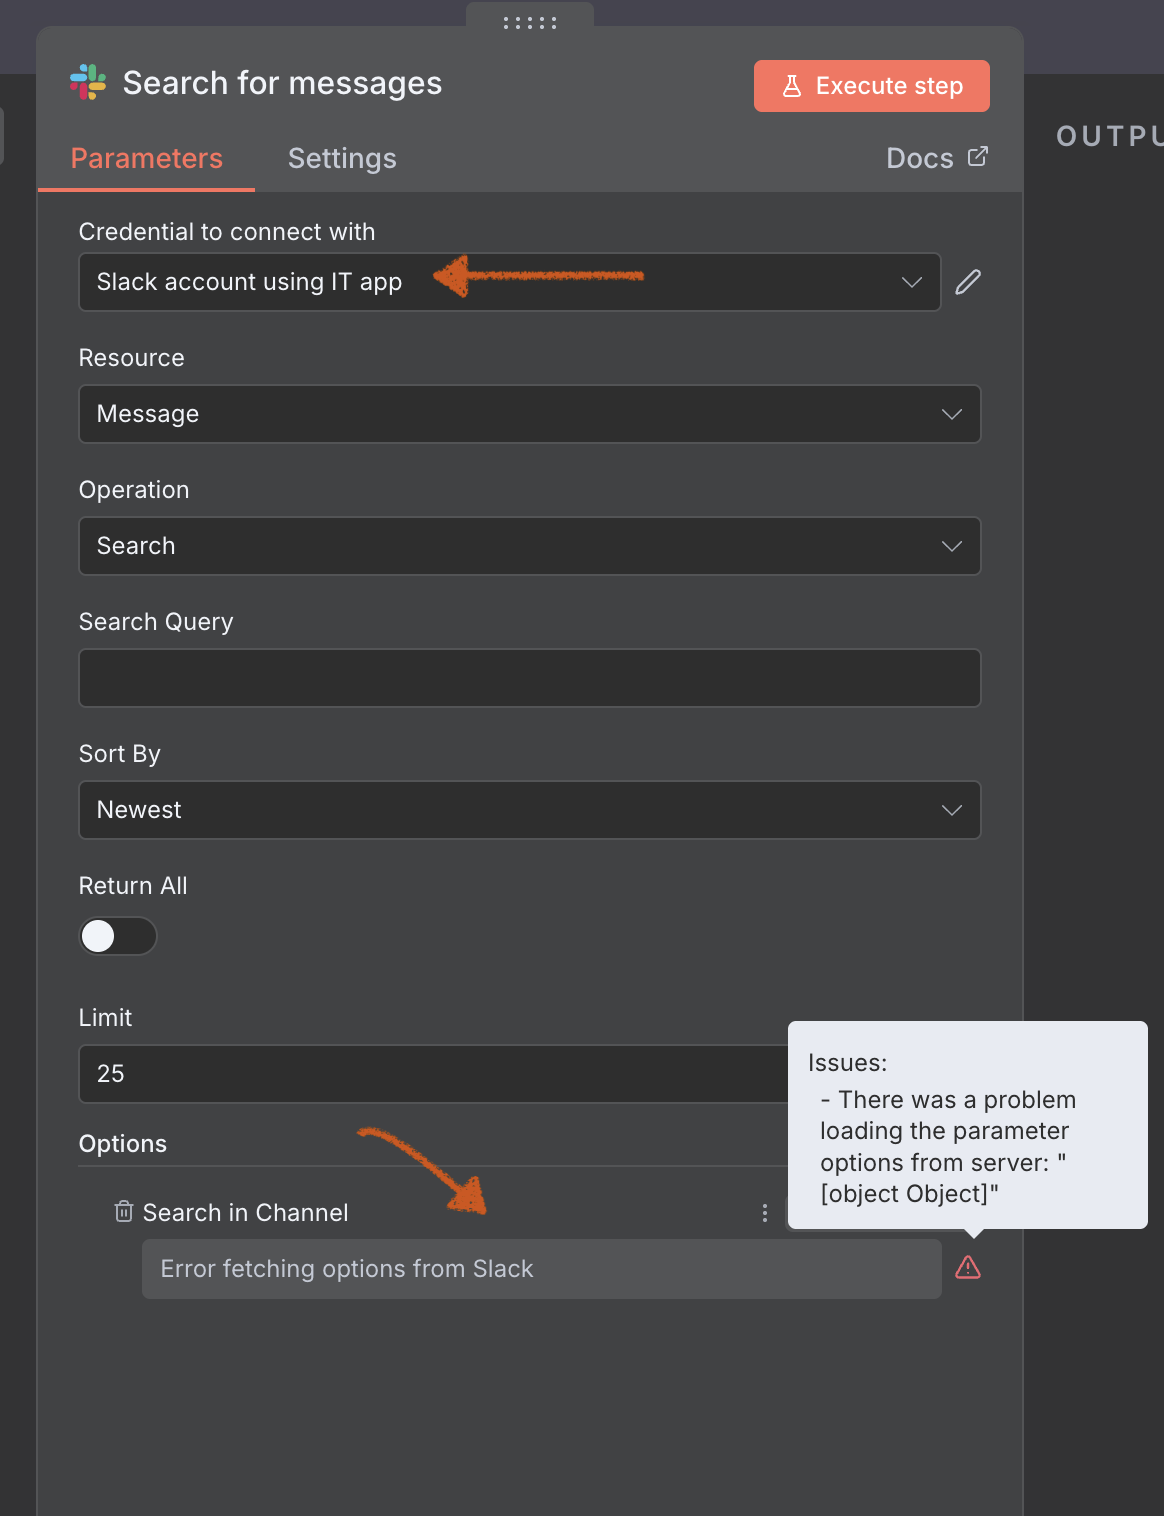Image resolution: width=1164 pixels, height=1516 pixels.
Task: Click the Limit field showing 25
Action: pos(430,1074)
